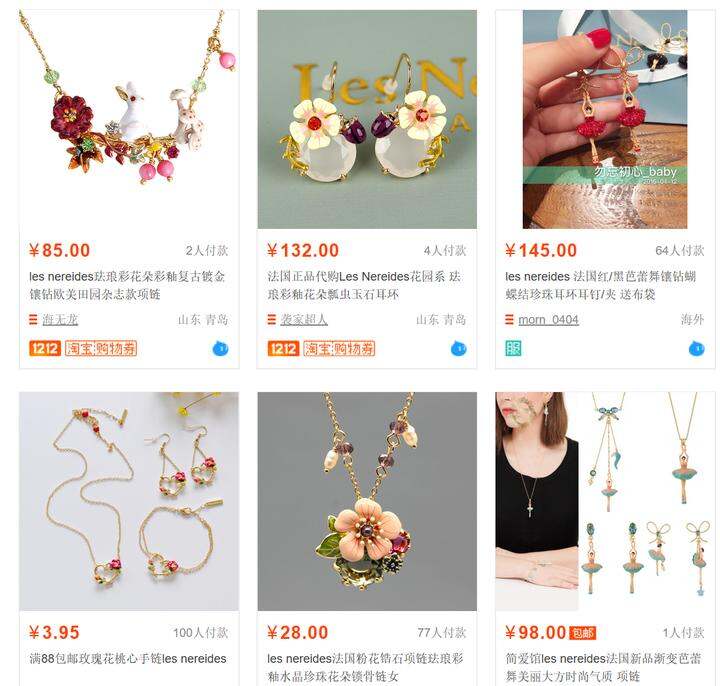Screen dimensions: 720x686
Task: Open the pink flower pendant necklace image
Action: [367, 501]
